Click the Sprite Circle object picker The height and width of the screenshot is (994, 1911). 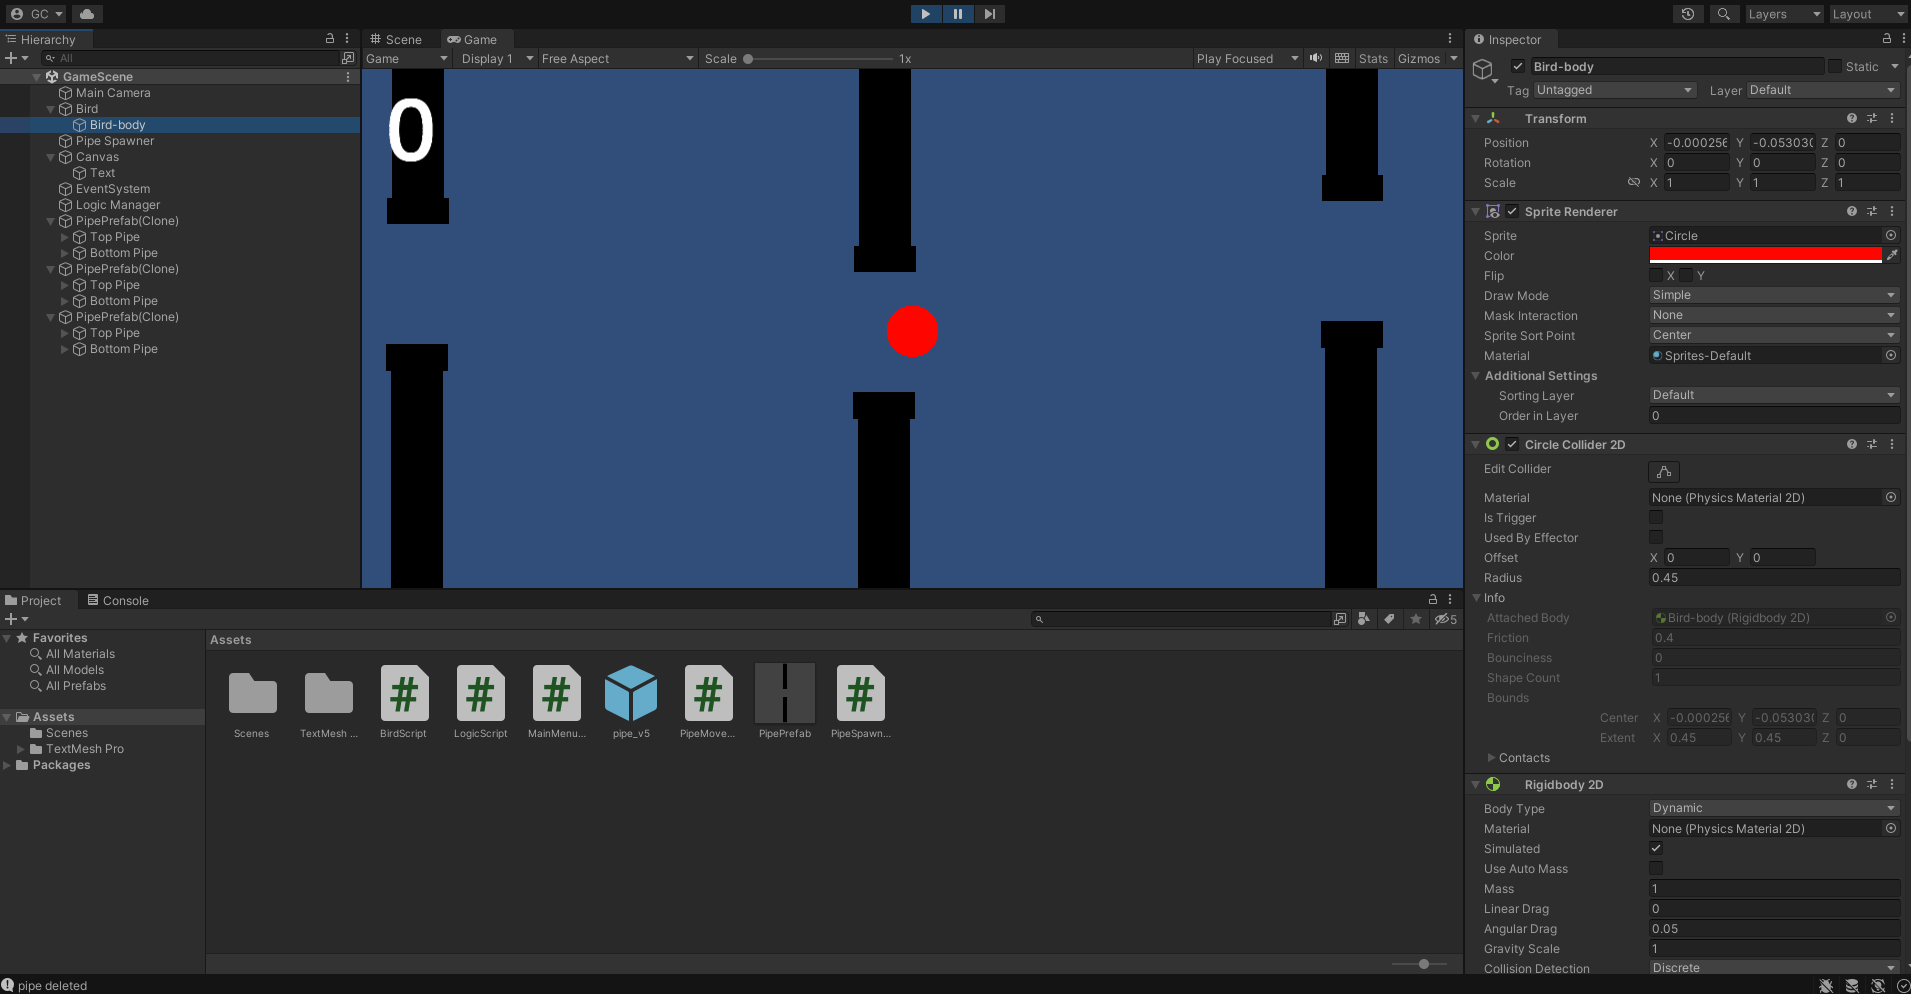pyautogui.click(x=1890, y=235)
